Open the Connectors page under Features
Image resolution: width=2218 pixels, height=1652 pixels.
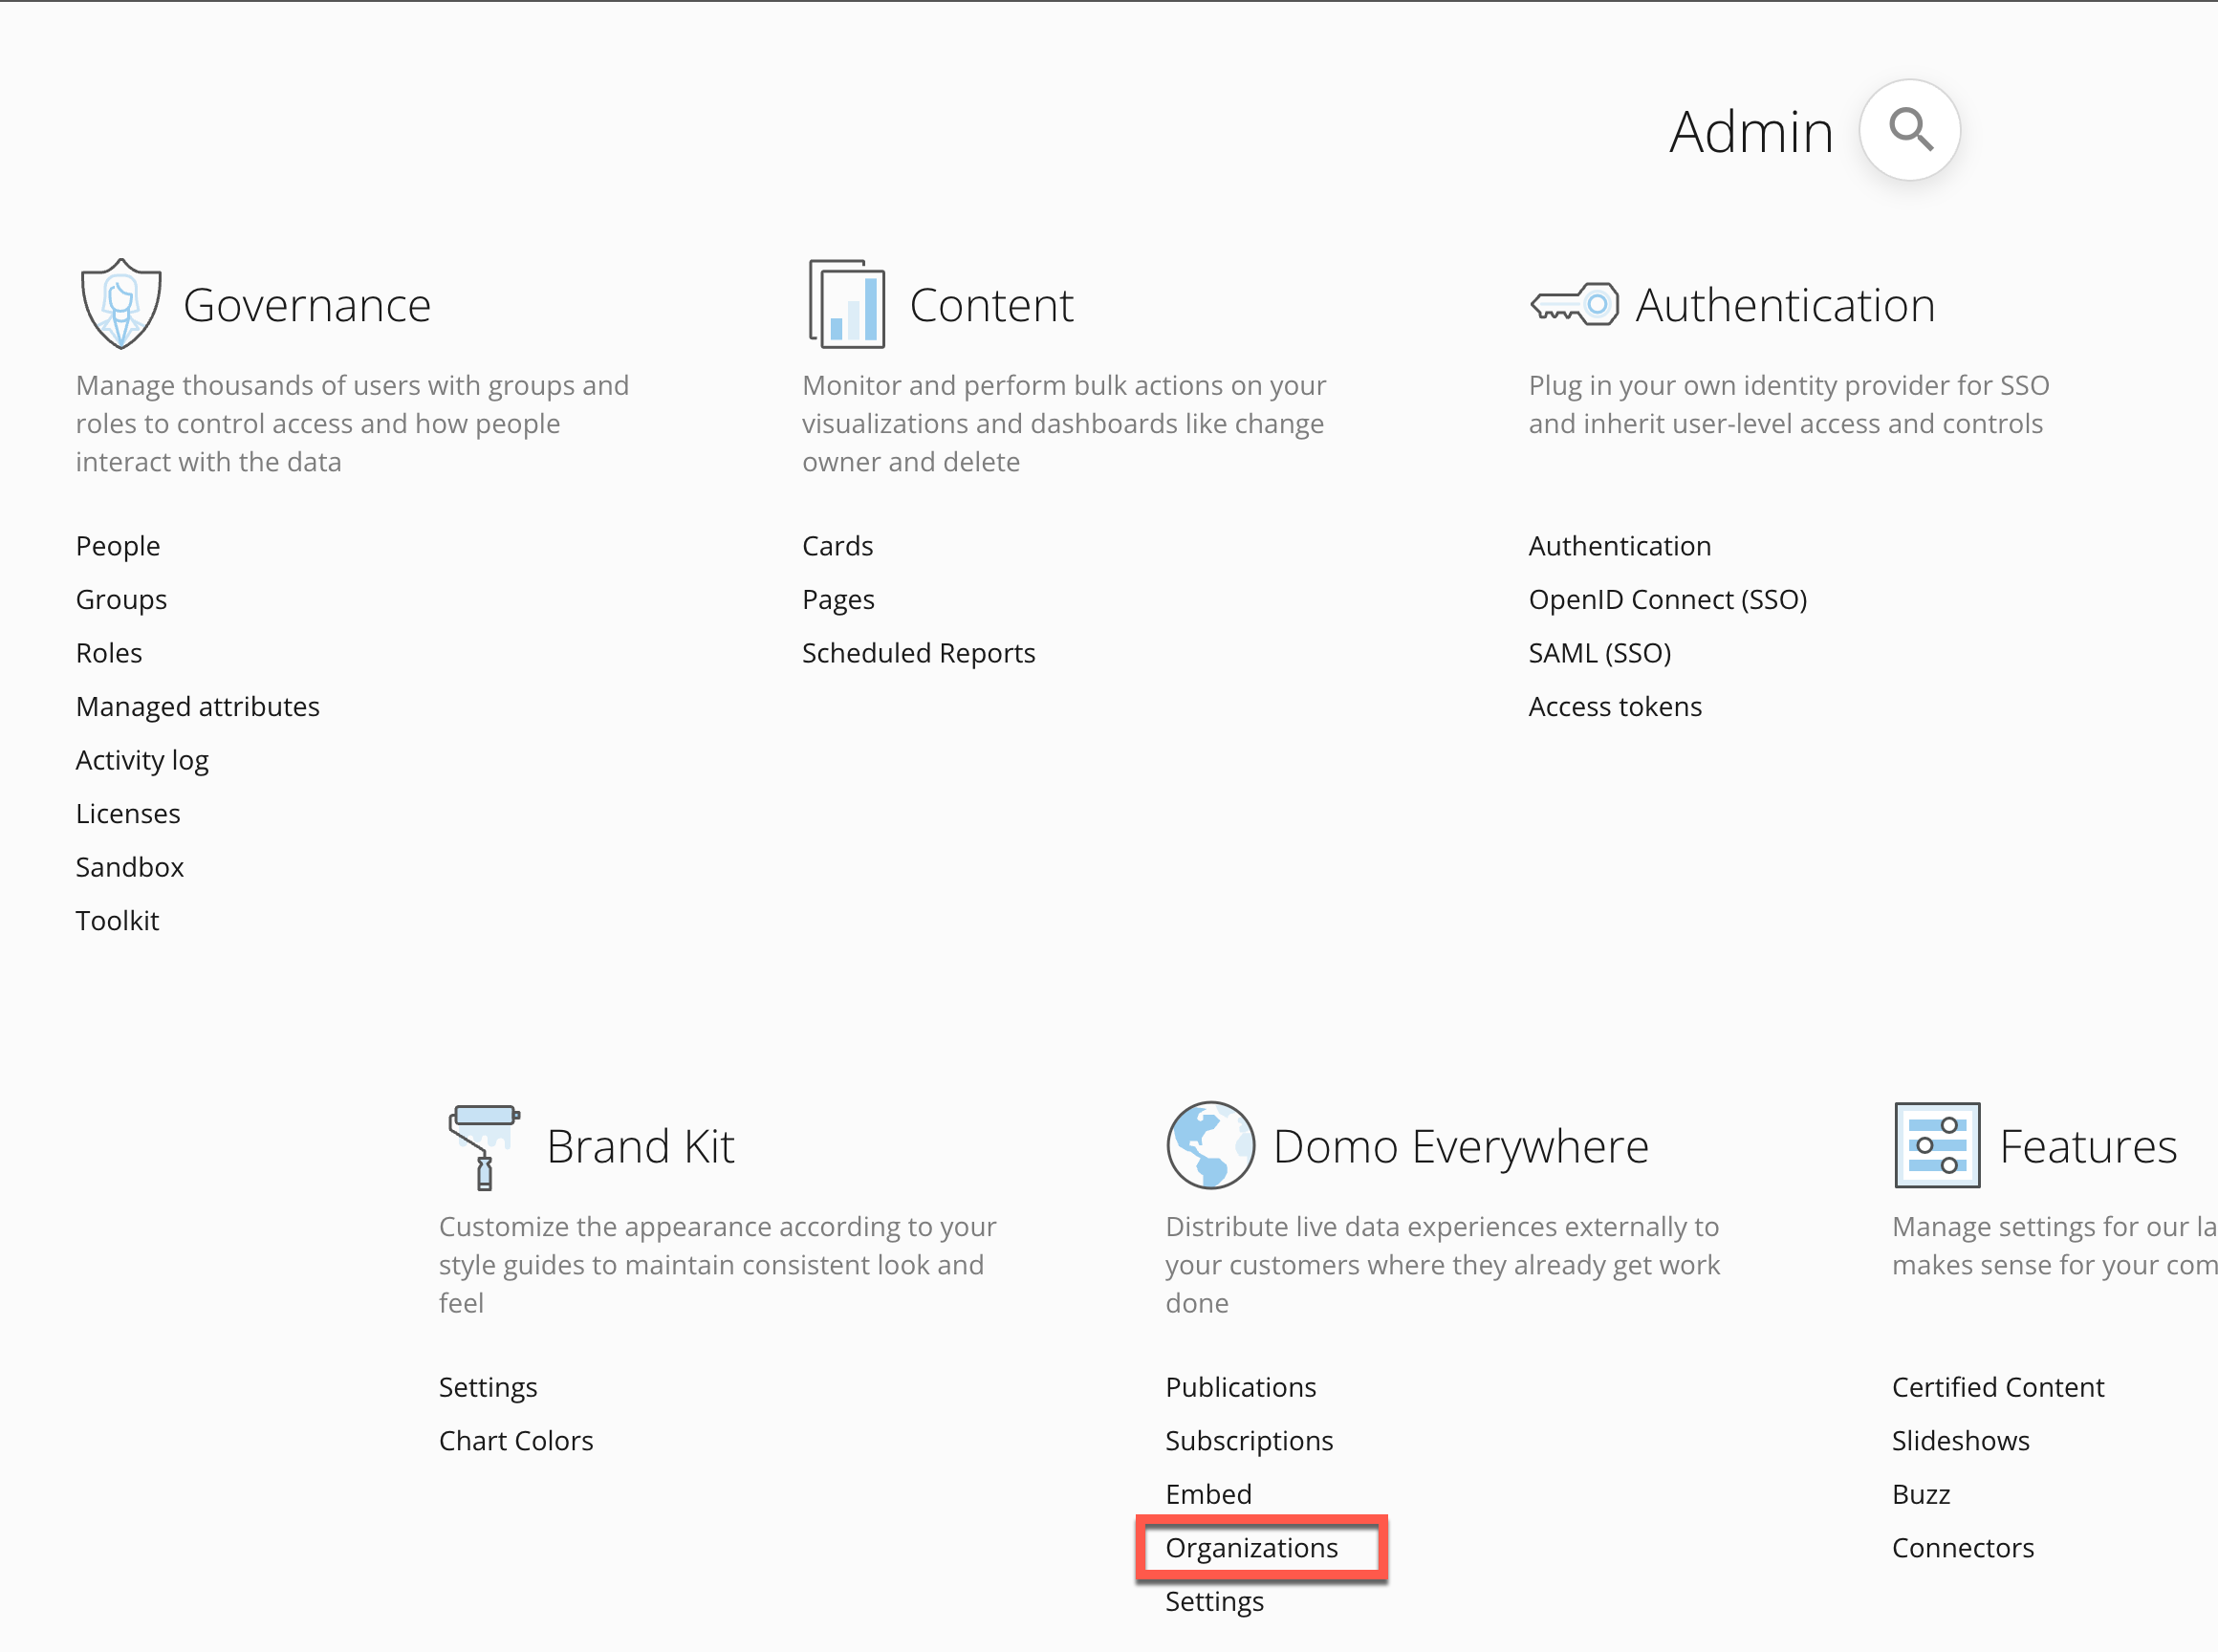point(1962,1547)
